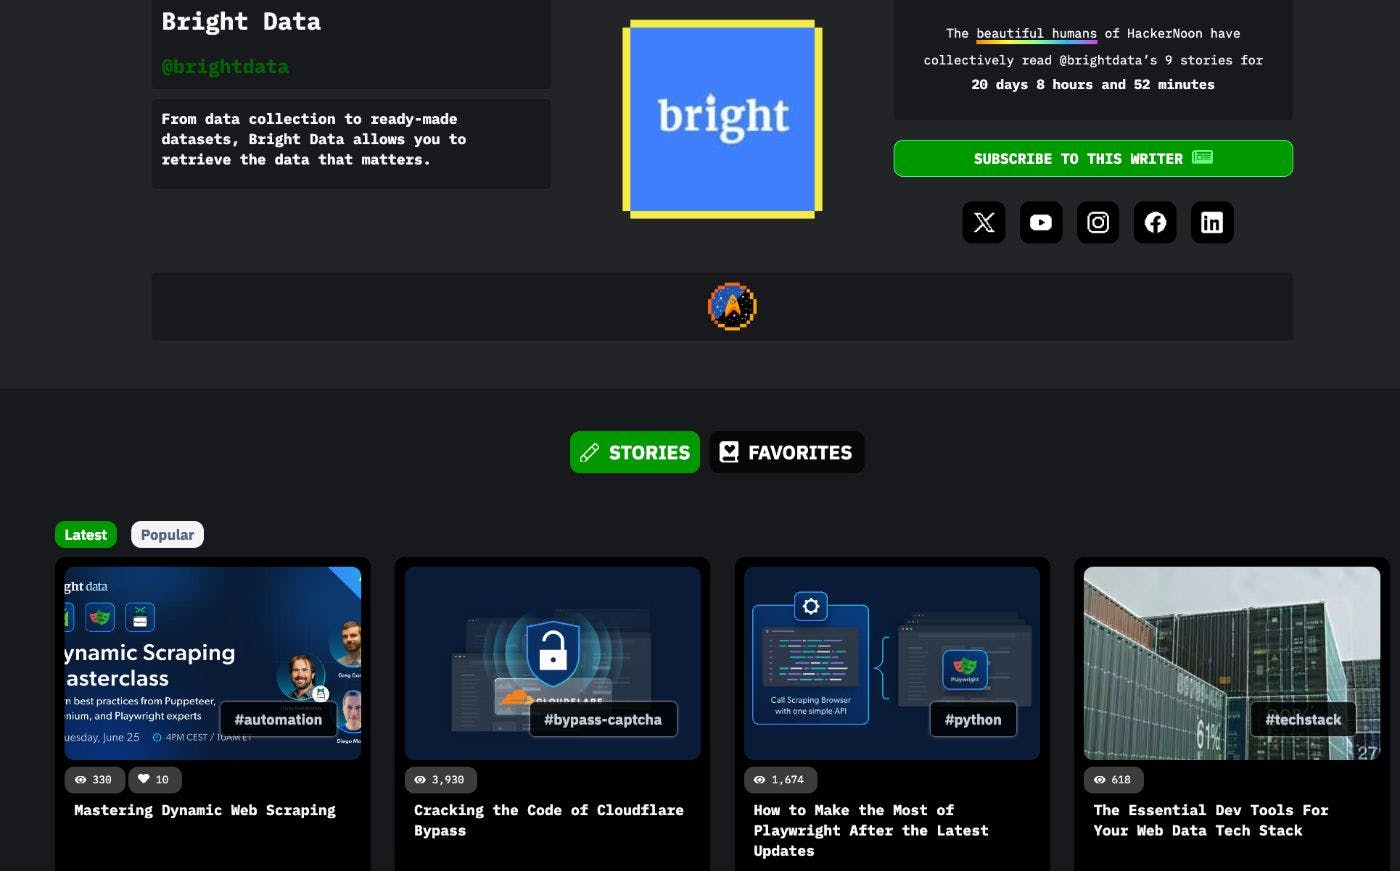Open 'The Essential Dev Tools' story title
This screenshot has width=1400, height=871.
tap(1210, 820)
